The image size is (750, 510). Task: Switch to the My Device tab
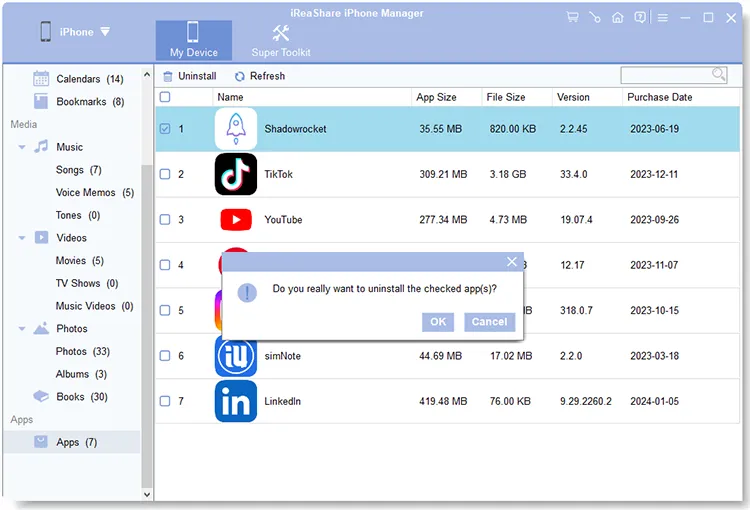click(x=194, y=40)
